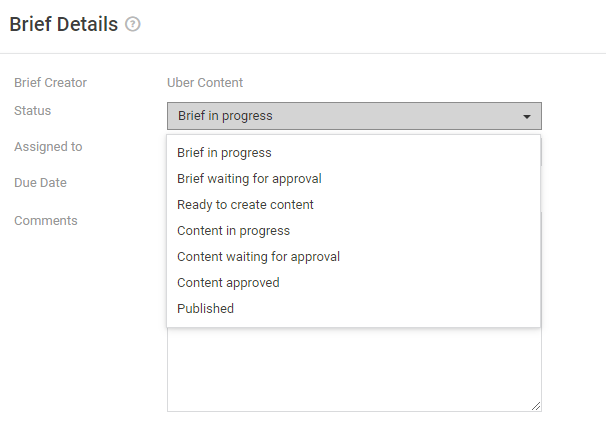Choose Content waiting for approval option

coord(258,256)
